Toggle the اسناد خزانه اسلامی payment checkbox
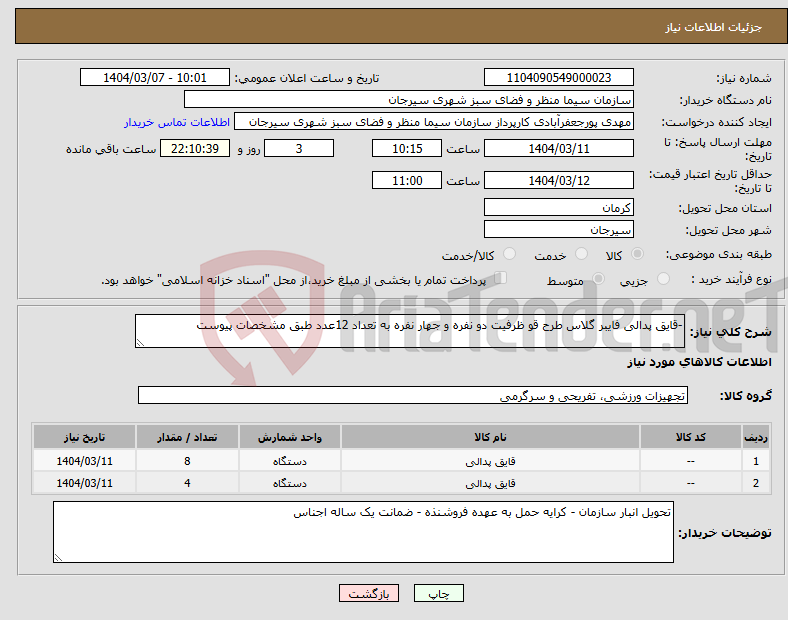 pos(501,278)
